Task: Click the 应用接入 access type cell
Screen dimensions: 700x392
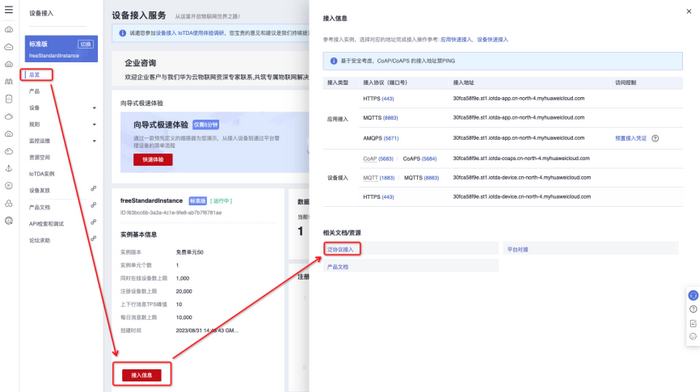Action: tap(338, 119)
